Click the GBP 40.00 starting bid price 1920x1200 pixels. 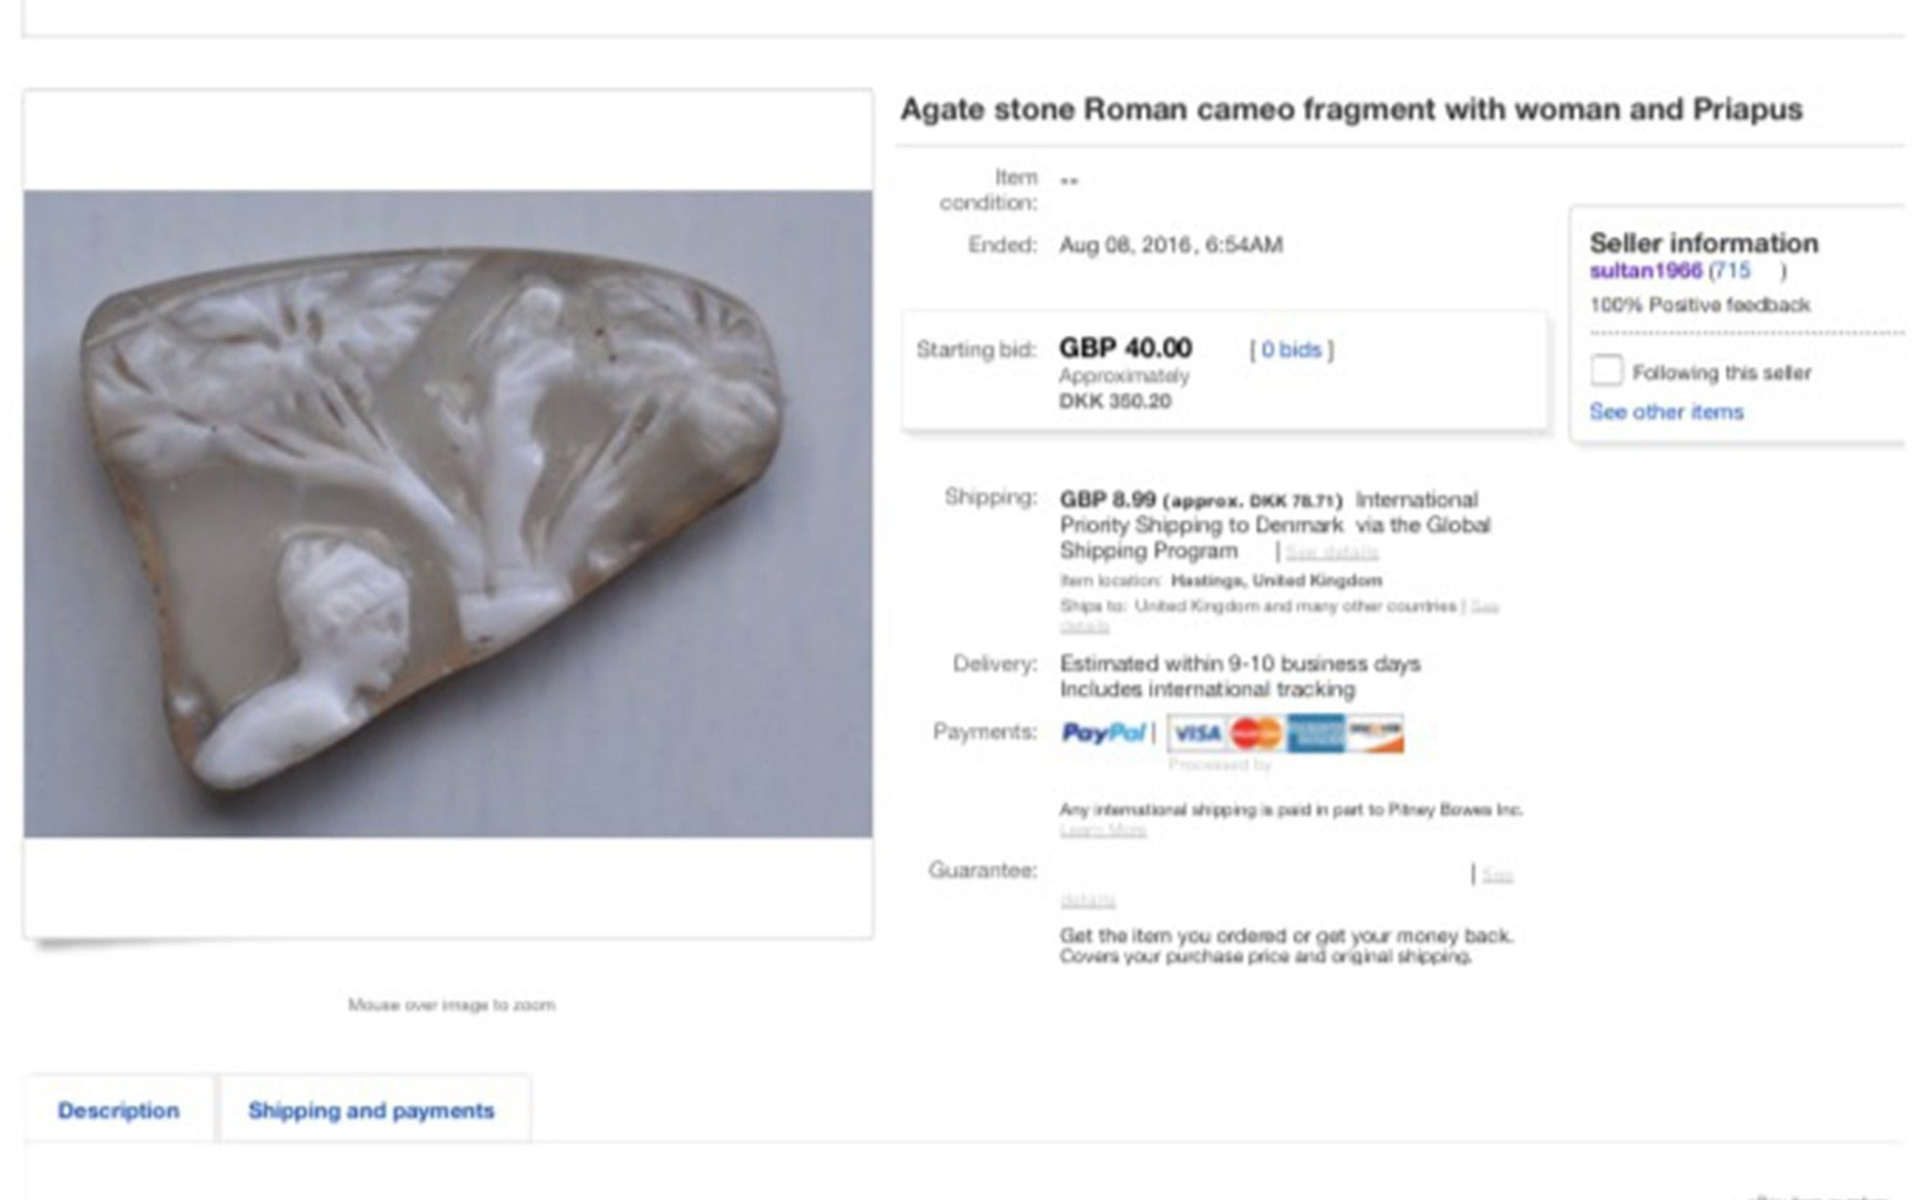tap(1125, 348)
